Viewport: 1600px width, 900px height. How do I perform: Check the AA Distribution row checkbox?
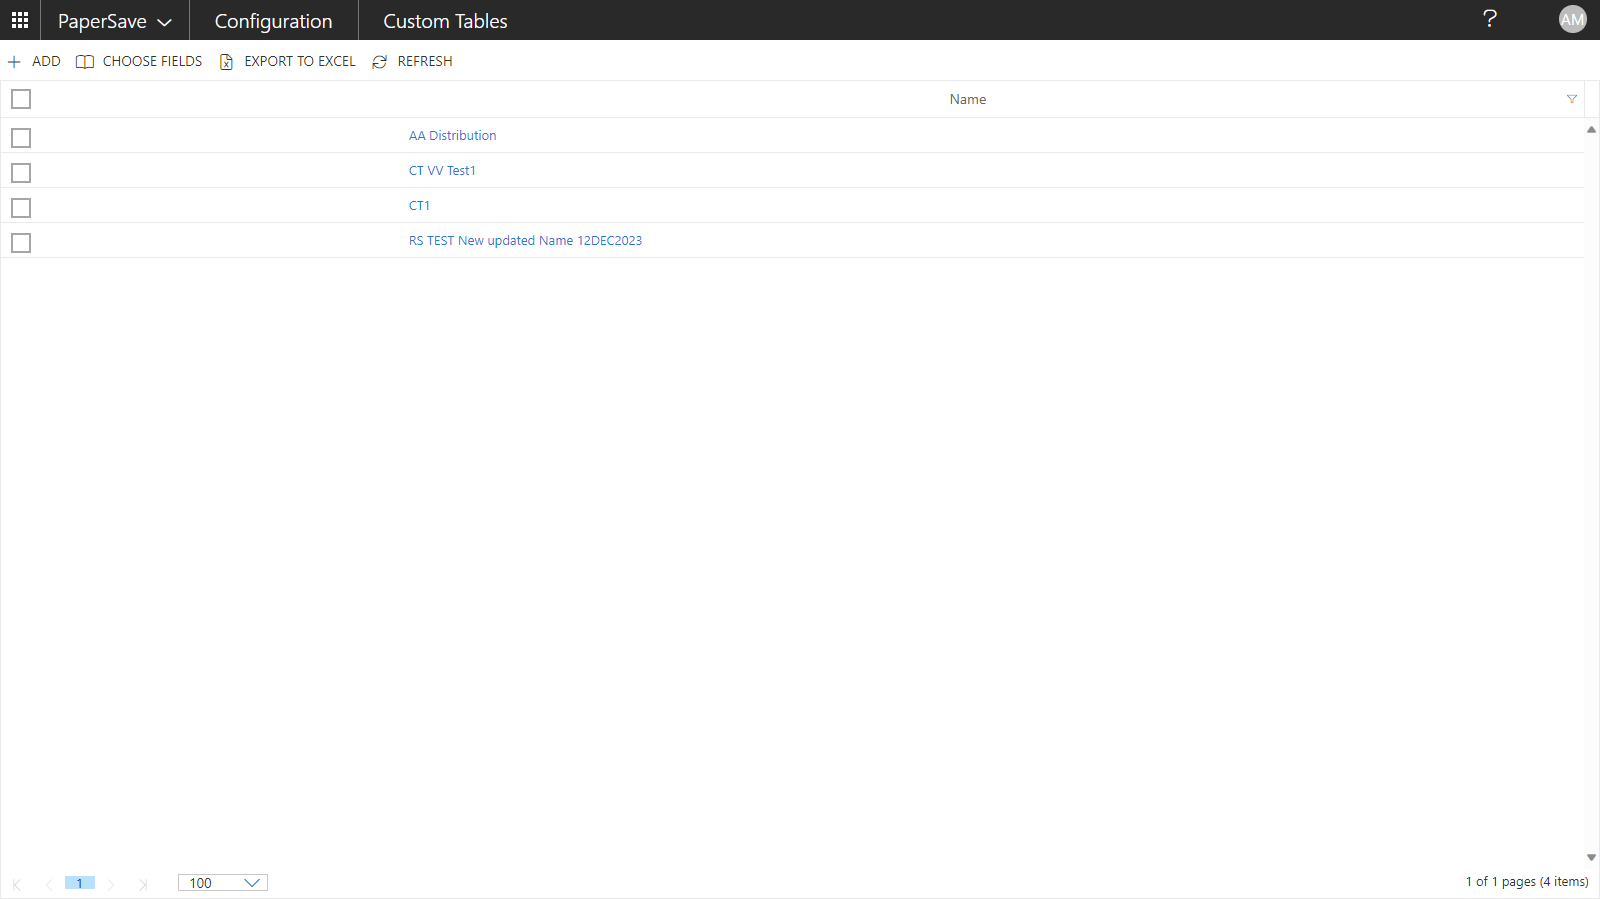[21, 138]
